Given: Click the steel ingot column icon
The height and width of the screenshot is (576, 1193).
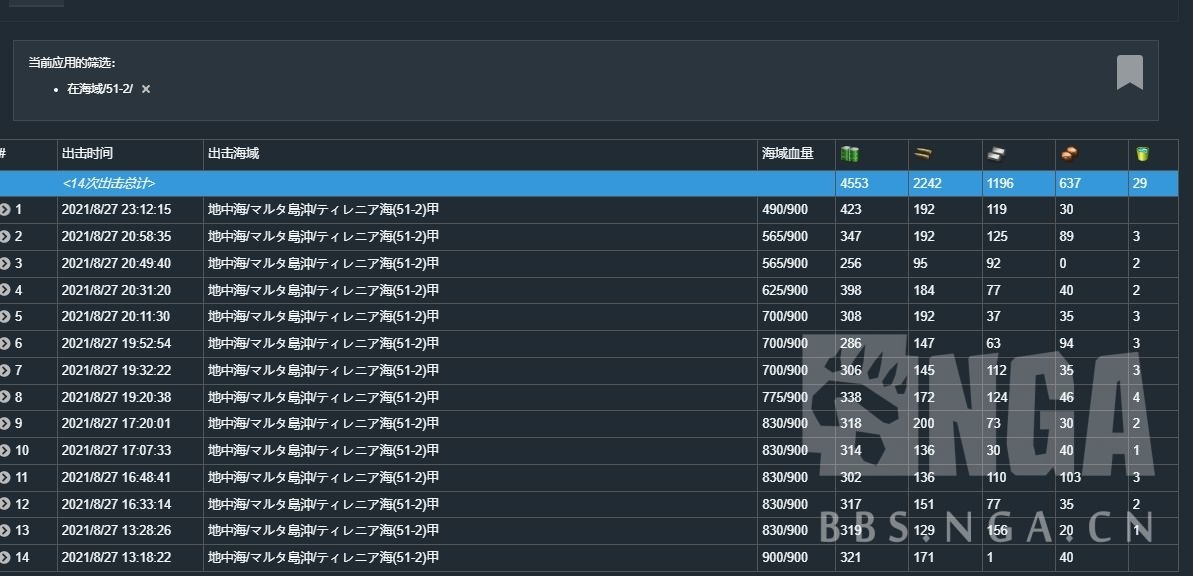Looking at the screenshot, I should coord(995,154).
